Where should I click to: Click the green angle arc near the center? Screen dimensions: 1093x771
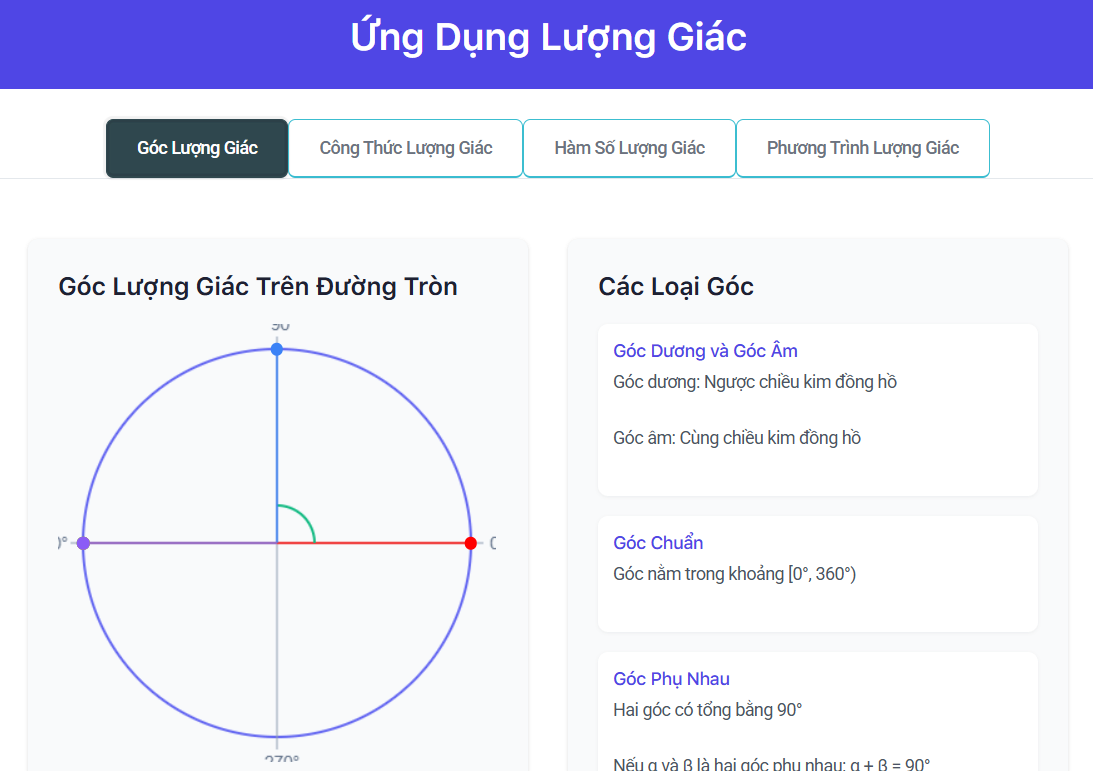pyautogui.click(x=305, y=516)
